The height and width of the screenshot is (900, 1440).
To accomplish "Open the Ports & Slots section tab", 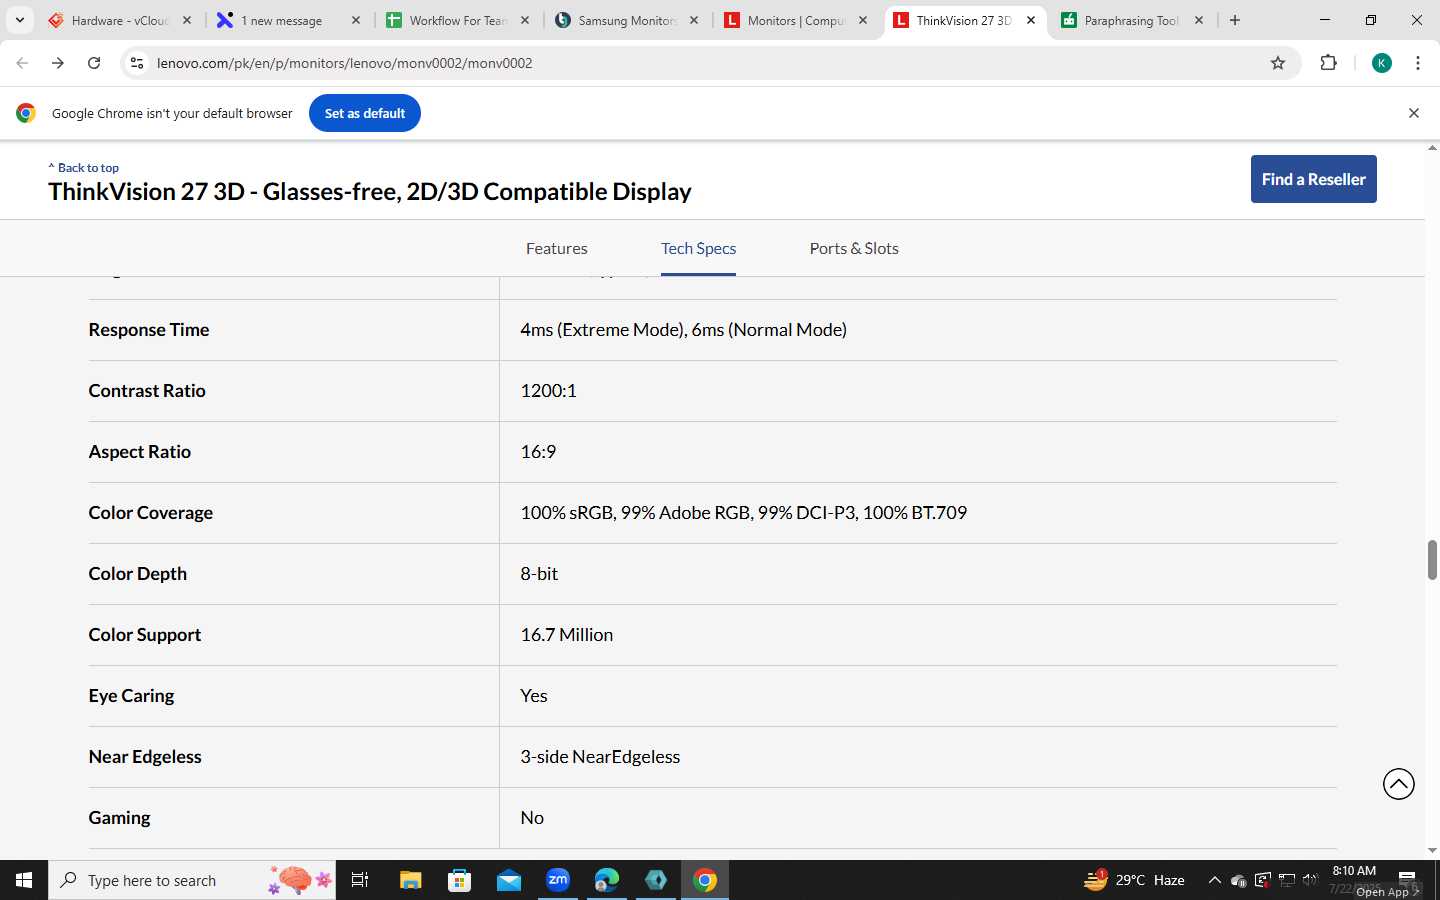I will pyautogui.click(x=854, y=248).
